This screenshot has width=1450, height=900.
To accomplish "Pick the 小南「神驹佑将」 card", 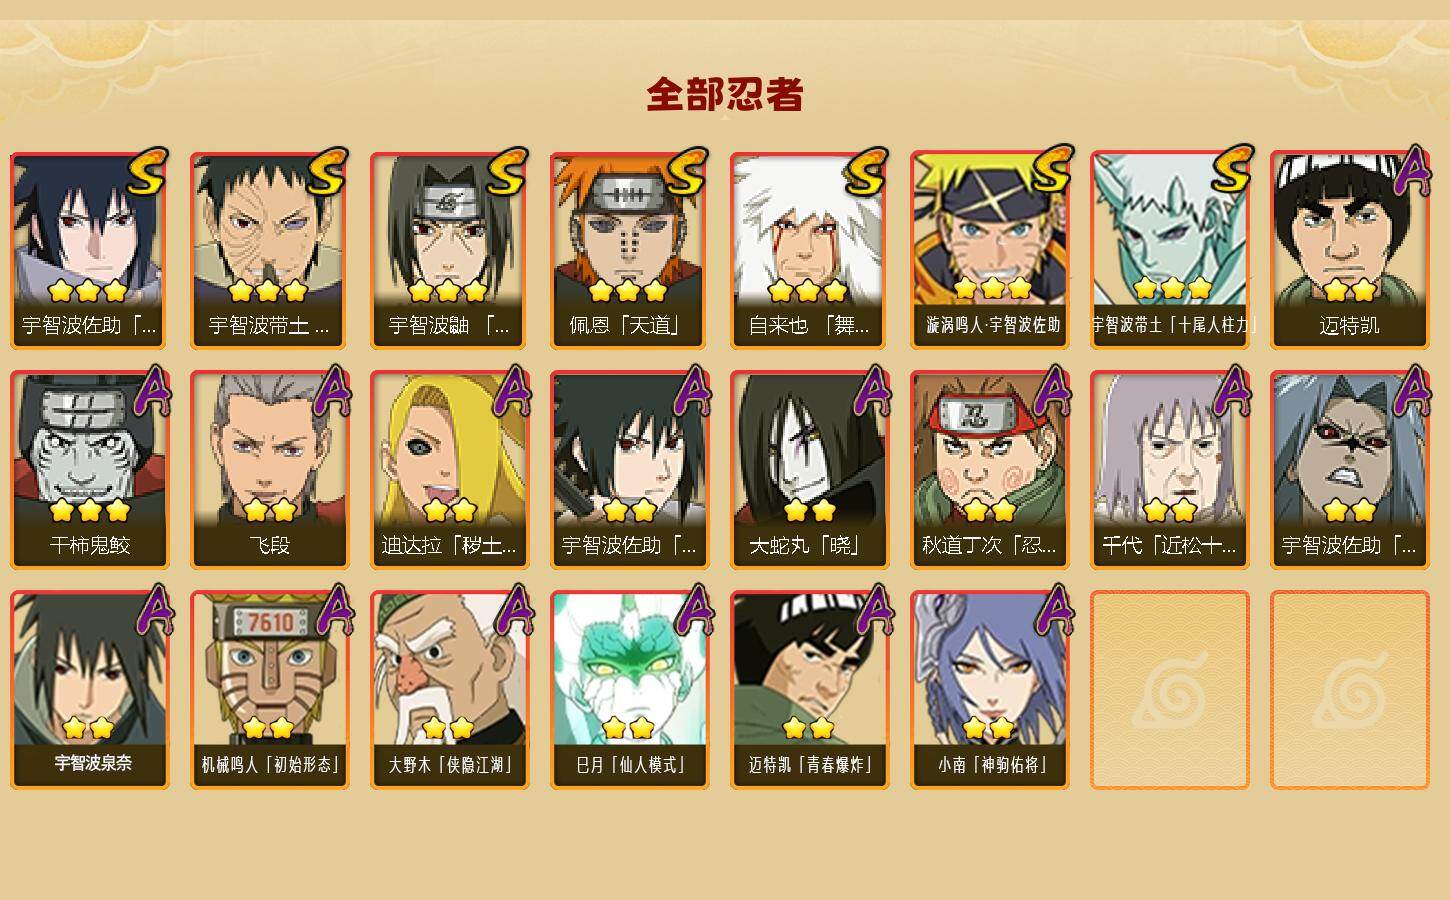I will (x=989, y=690).
